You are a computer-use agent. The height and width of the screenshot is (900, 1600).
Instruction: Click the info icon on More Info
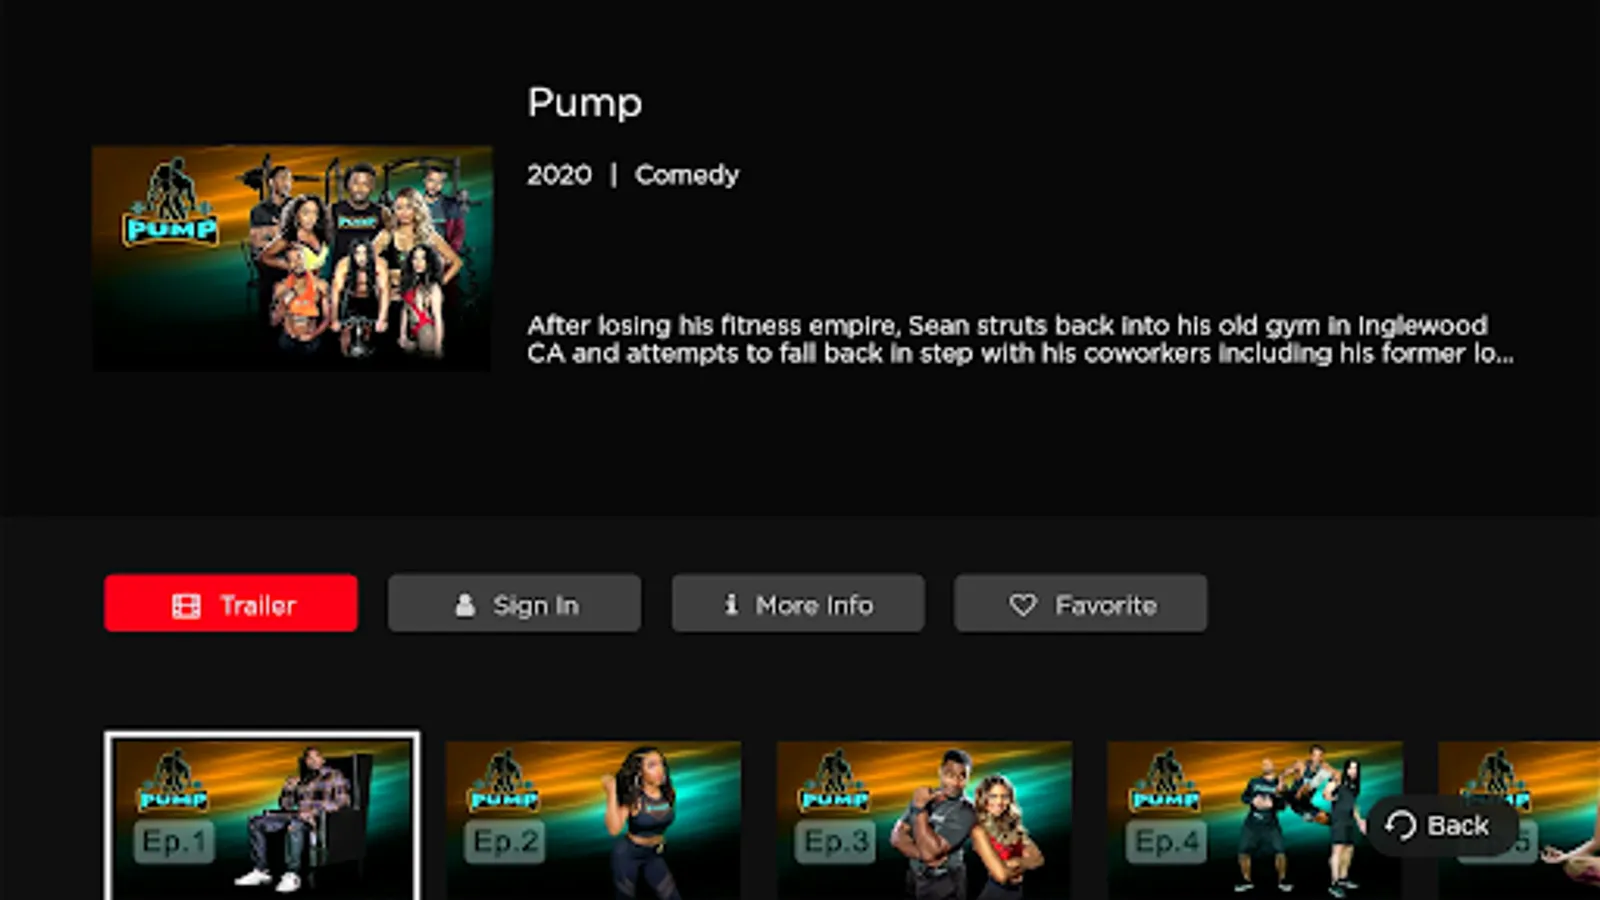[731, 604]
